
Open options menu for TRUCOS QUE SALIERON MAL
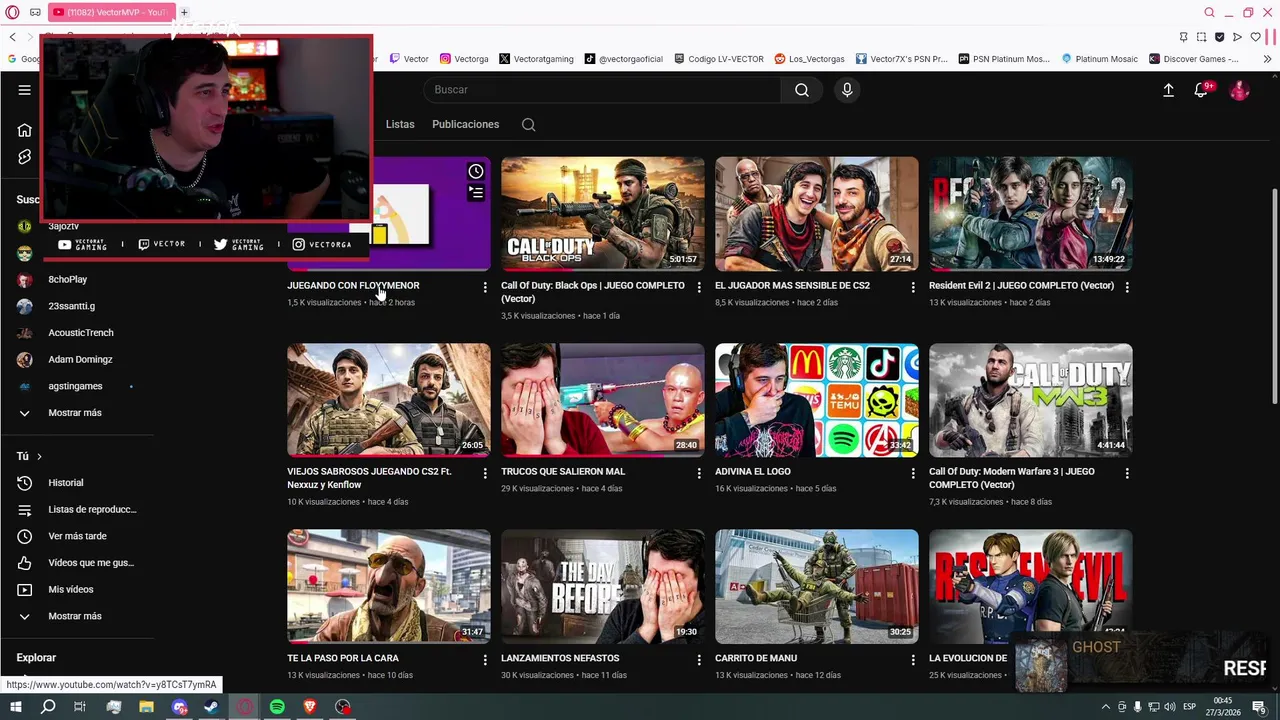pyautogui.click(x=699, y=473)
